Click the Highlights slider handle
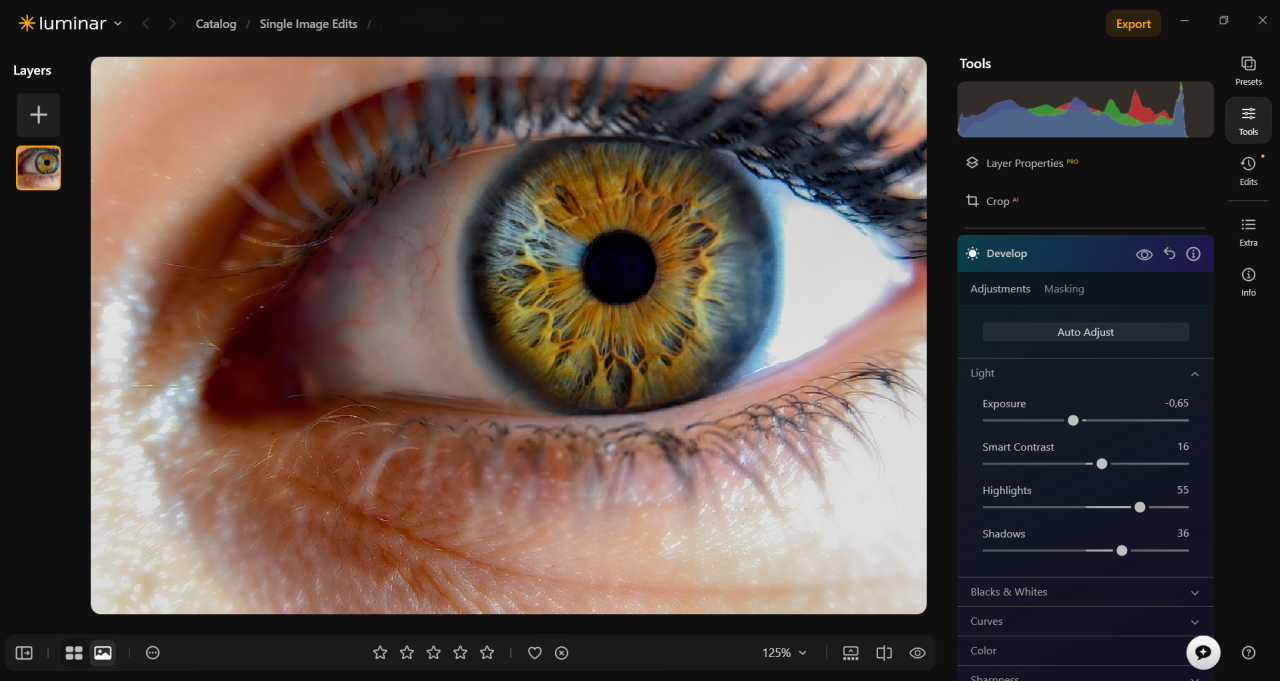The image size is (1280, 681). pyautogui.click(x=1140, y=507)
